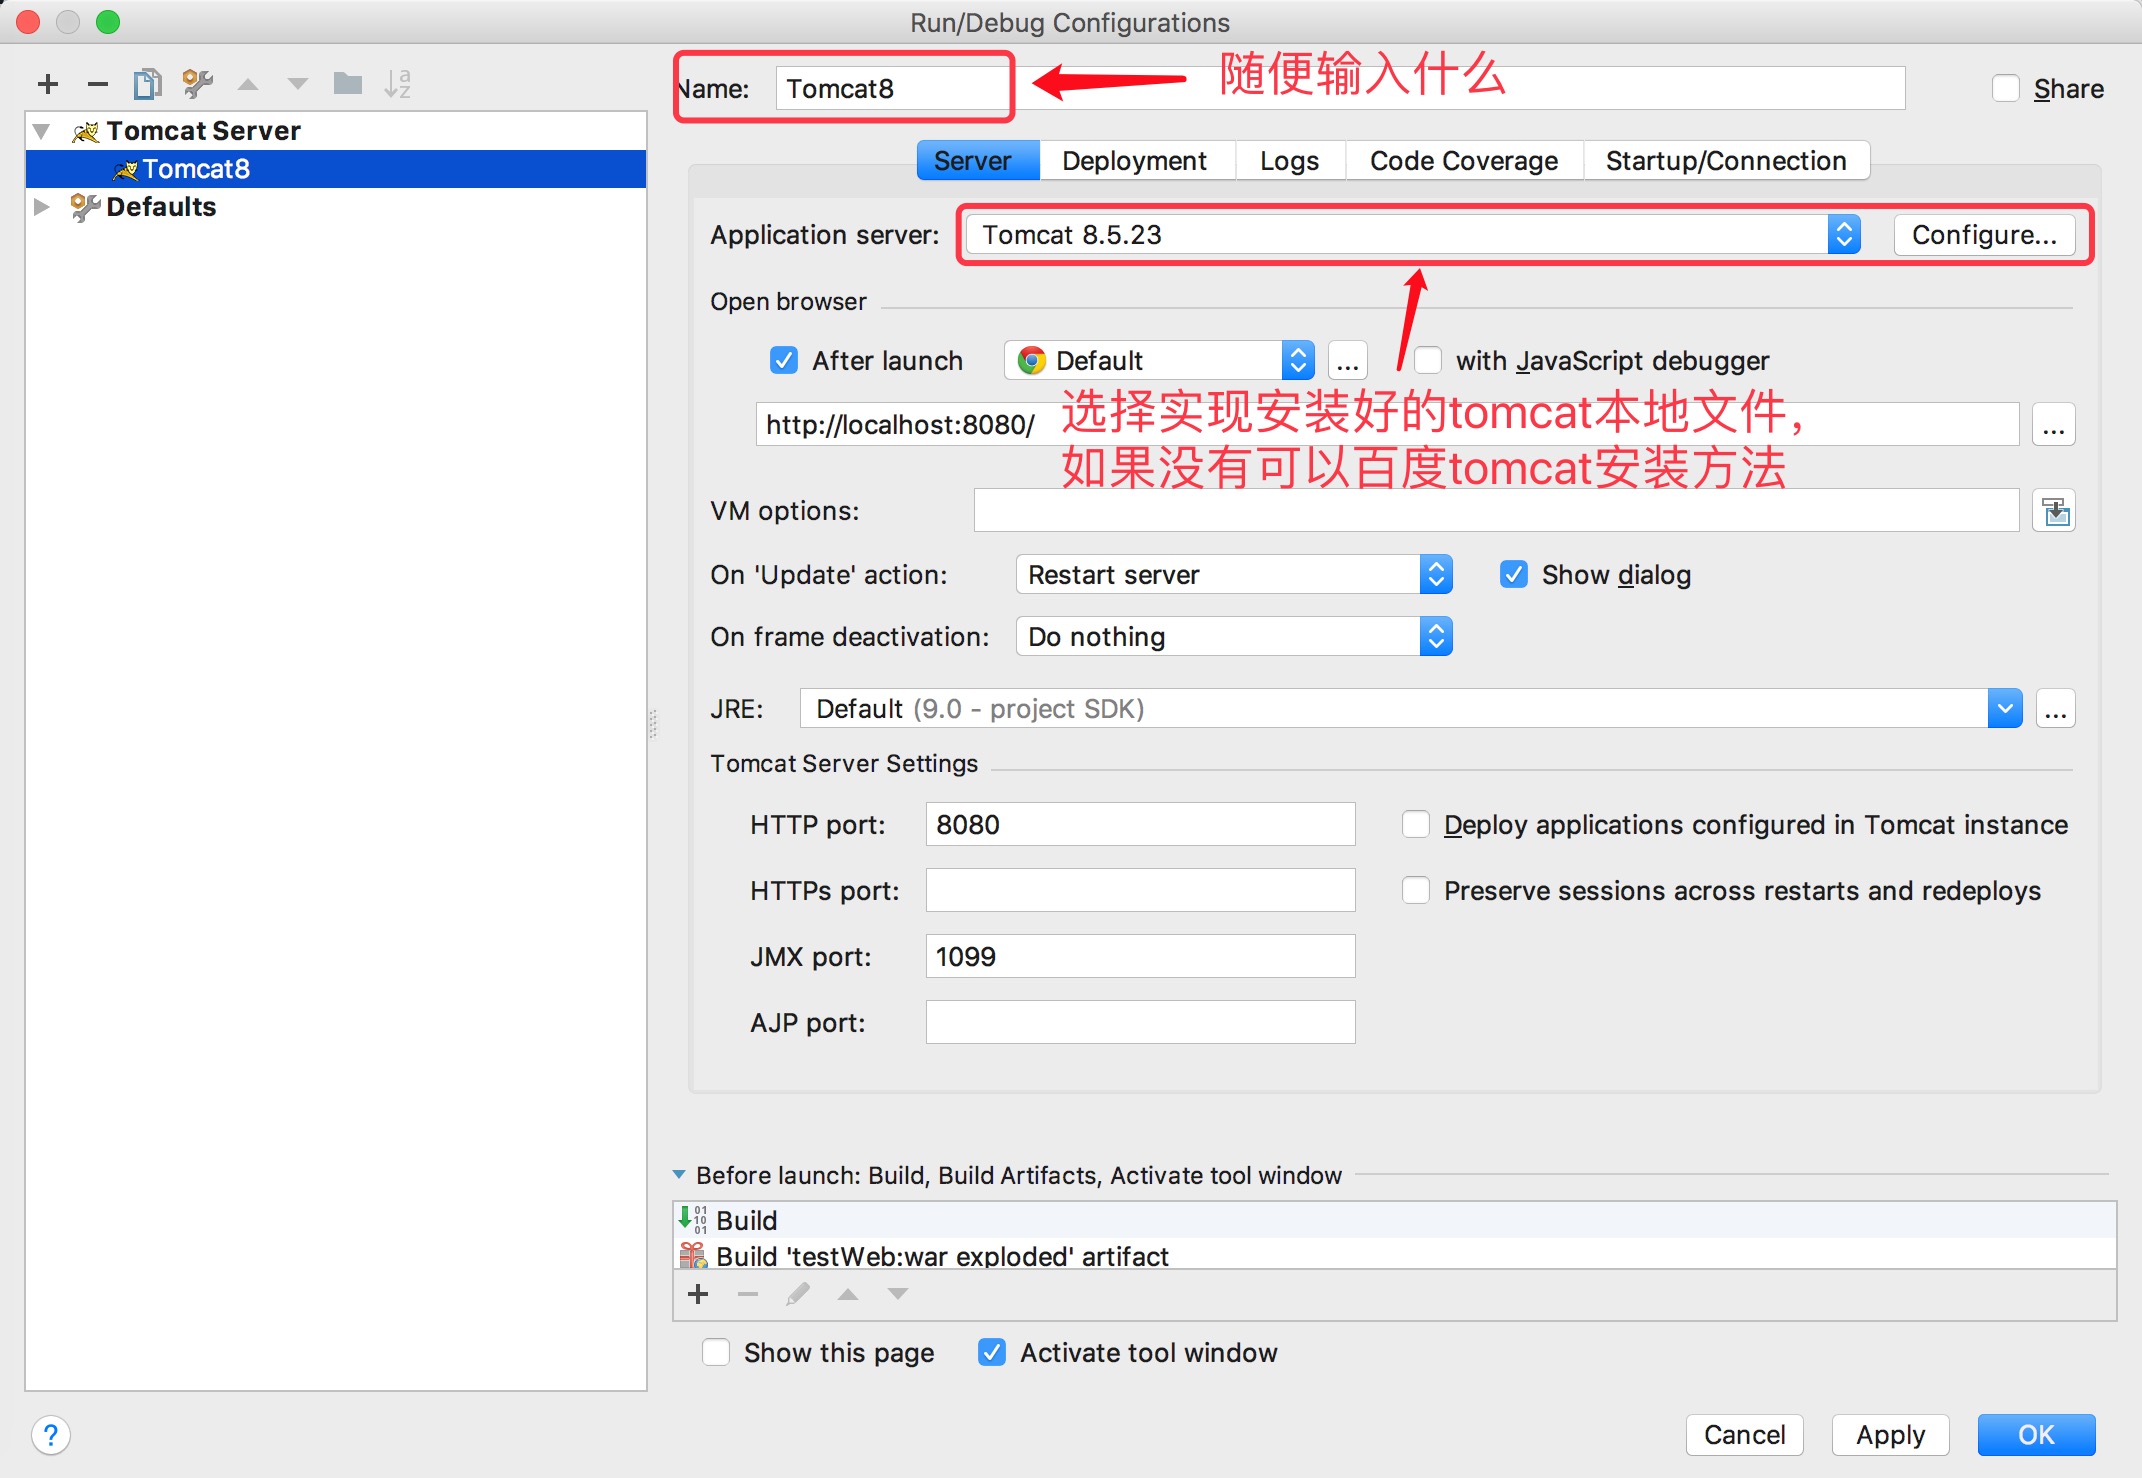Uncheck After launch checkbox
The width and height of the screenshot is (2142, 1478).
point(784,360)
